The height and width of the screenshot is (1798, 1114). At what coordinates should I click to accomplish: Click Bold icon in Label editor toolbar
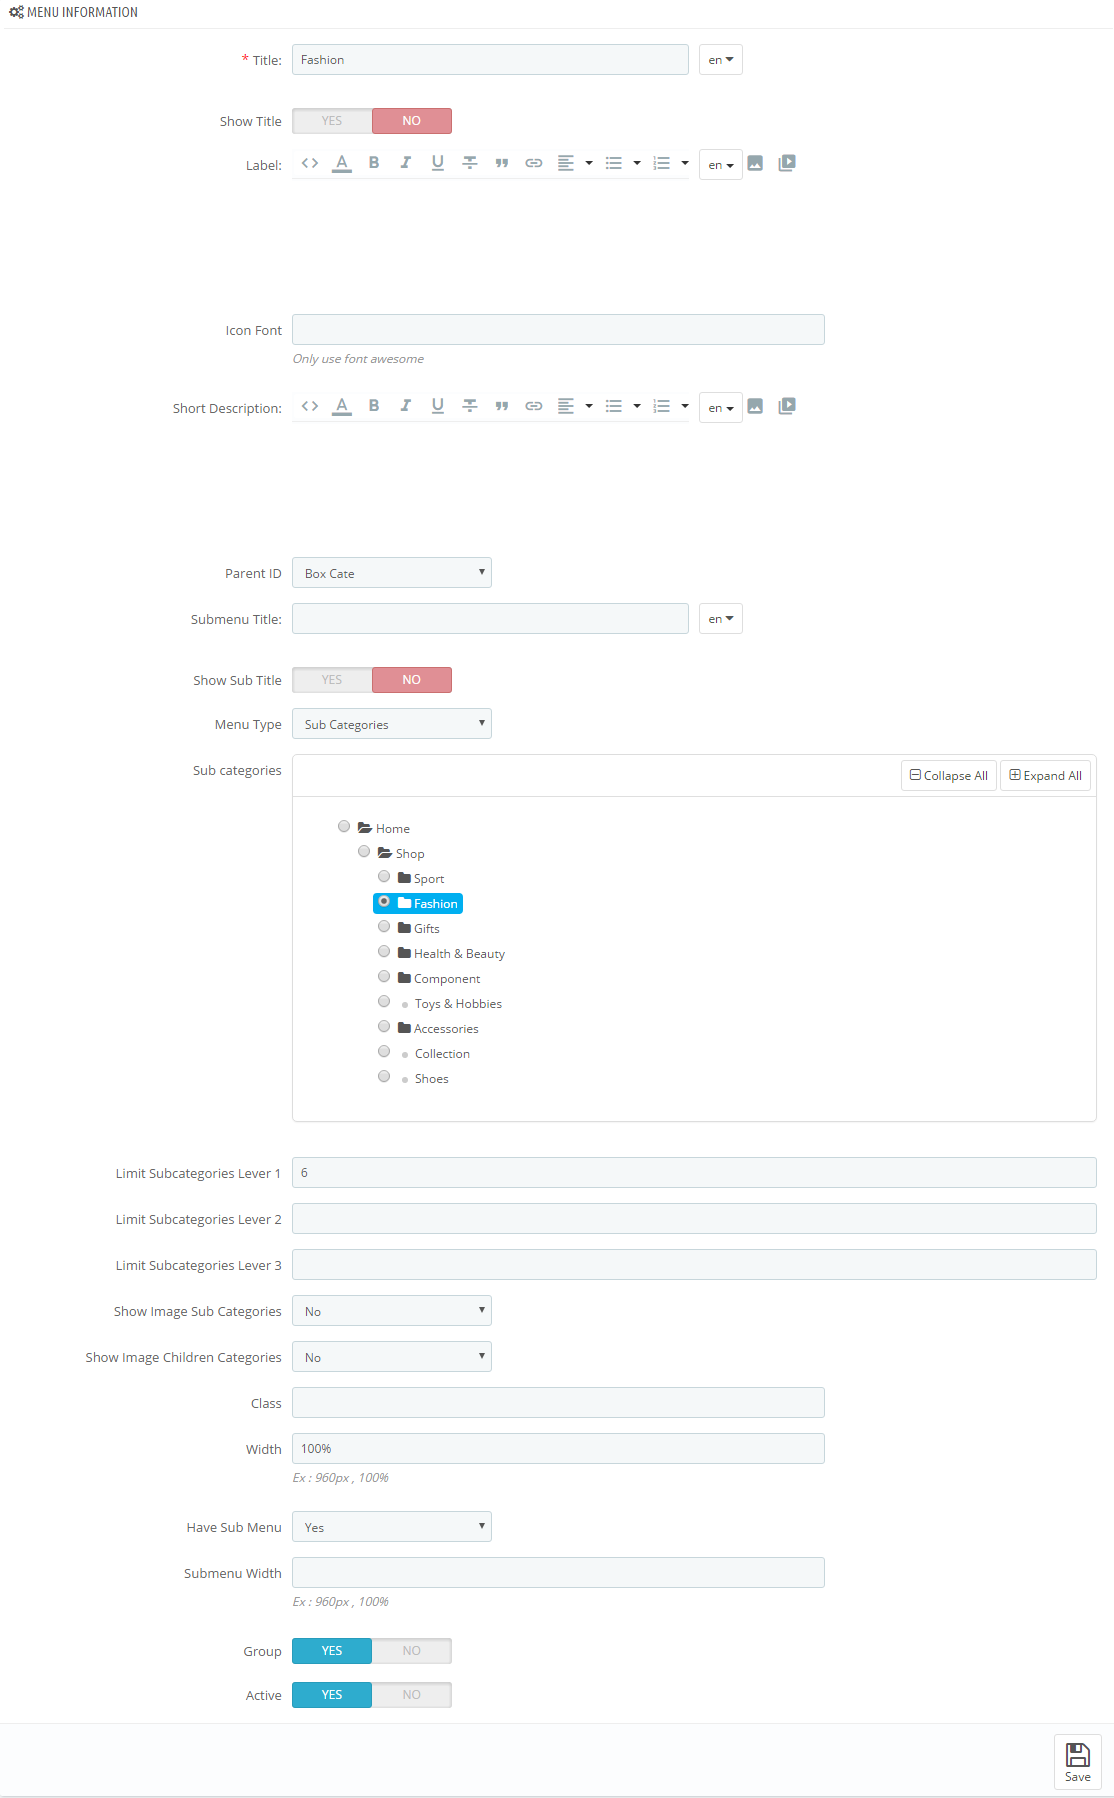(374, 163)
